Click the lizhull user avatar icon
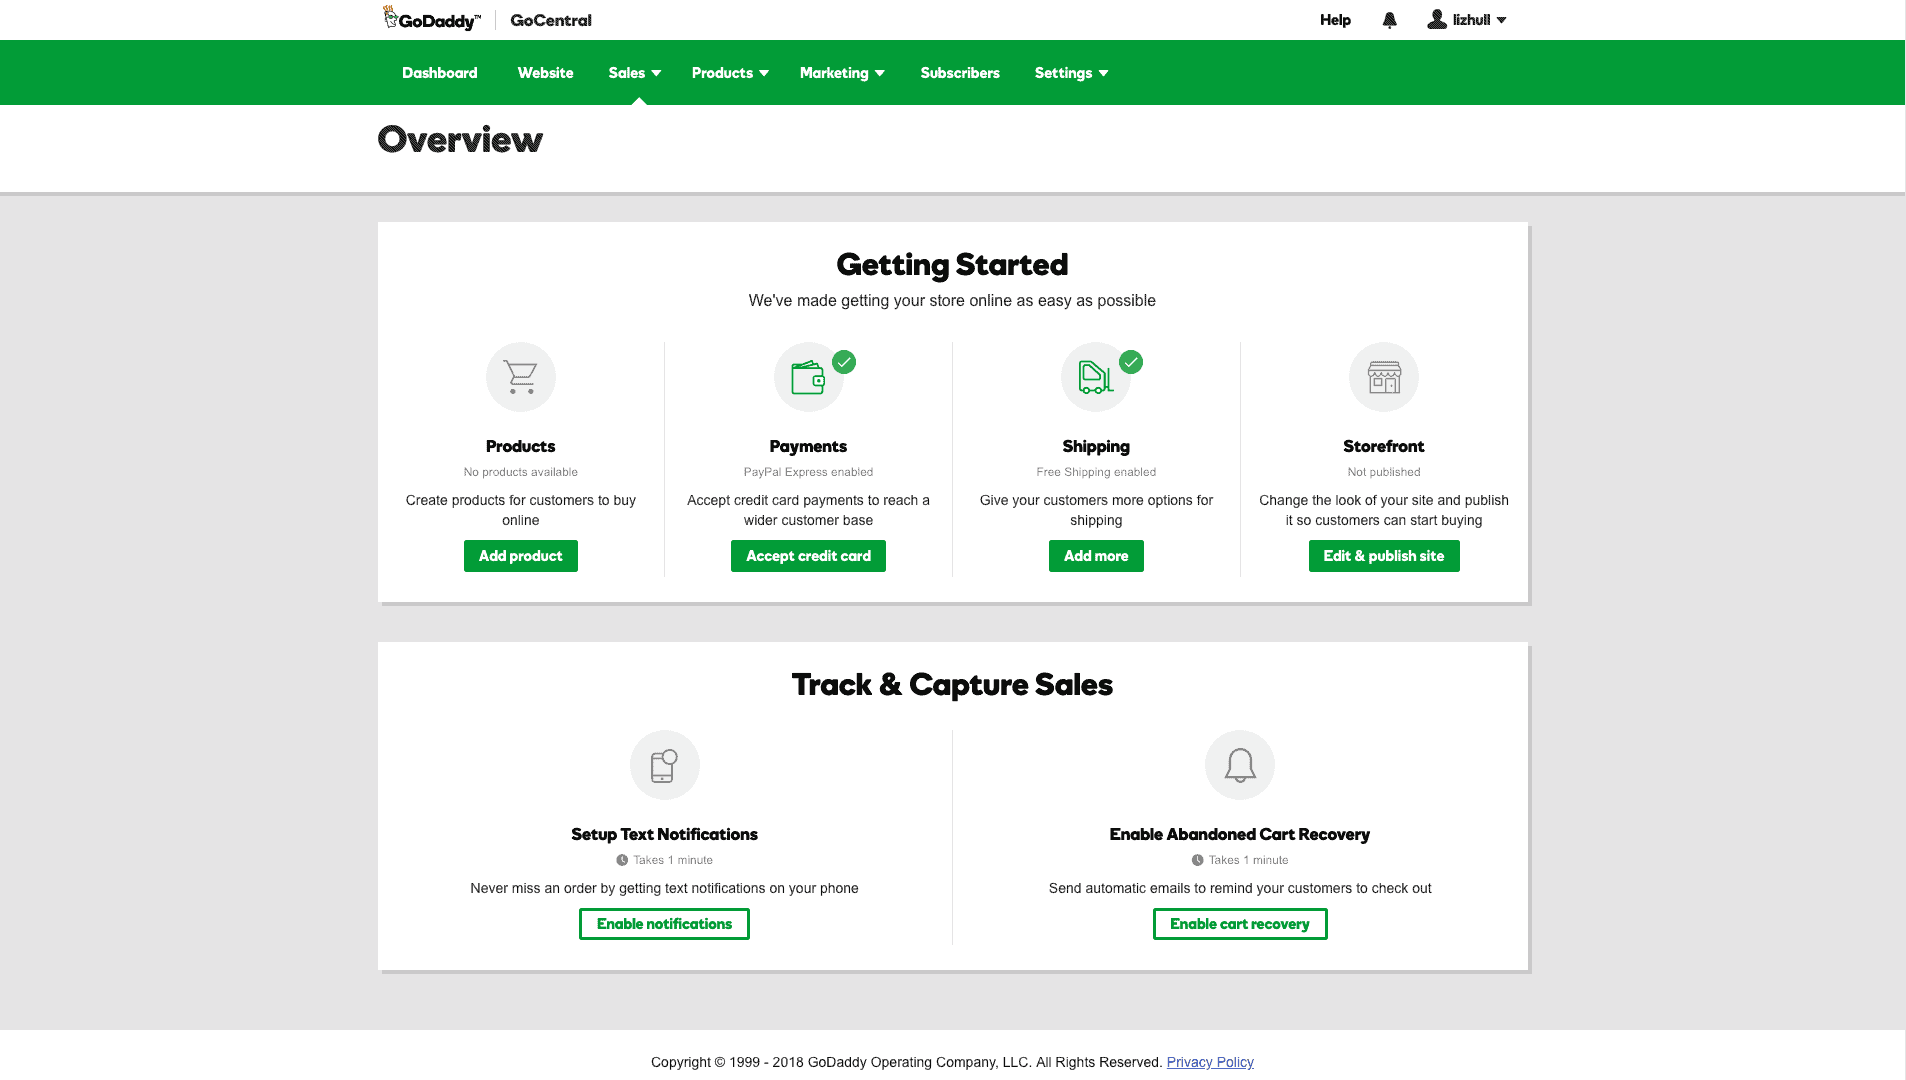 1437,19
